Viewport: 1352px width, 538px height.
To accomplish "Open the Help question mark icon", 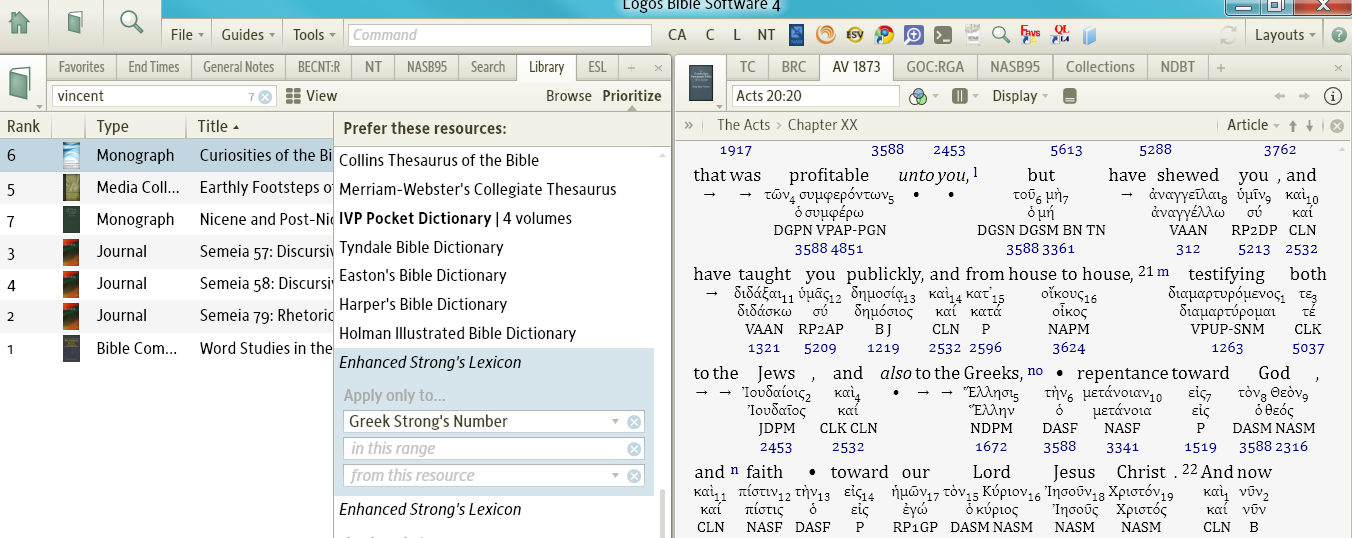I will point(1339,35).
